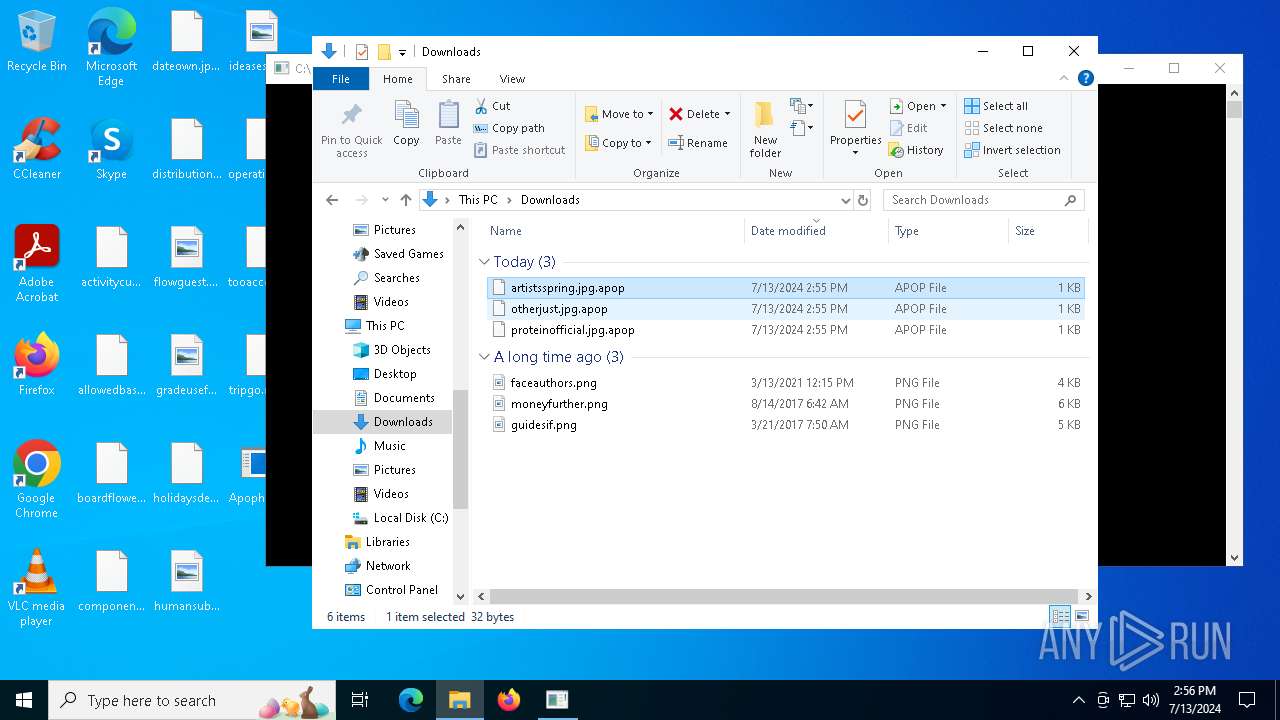Switch to the View ribbon tab
1280x720 pixels.
(x=512, y=79)
